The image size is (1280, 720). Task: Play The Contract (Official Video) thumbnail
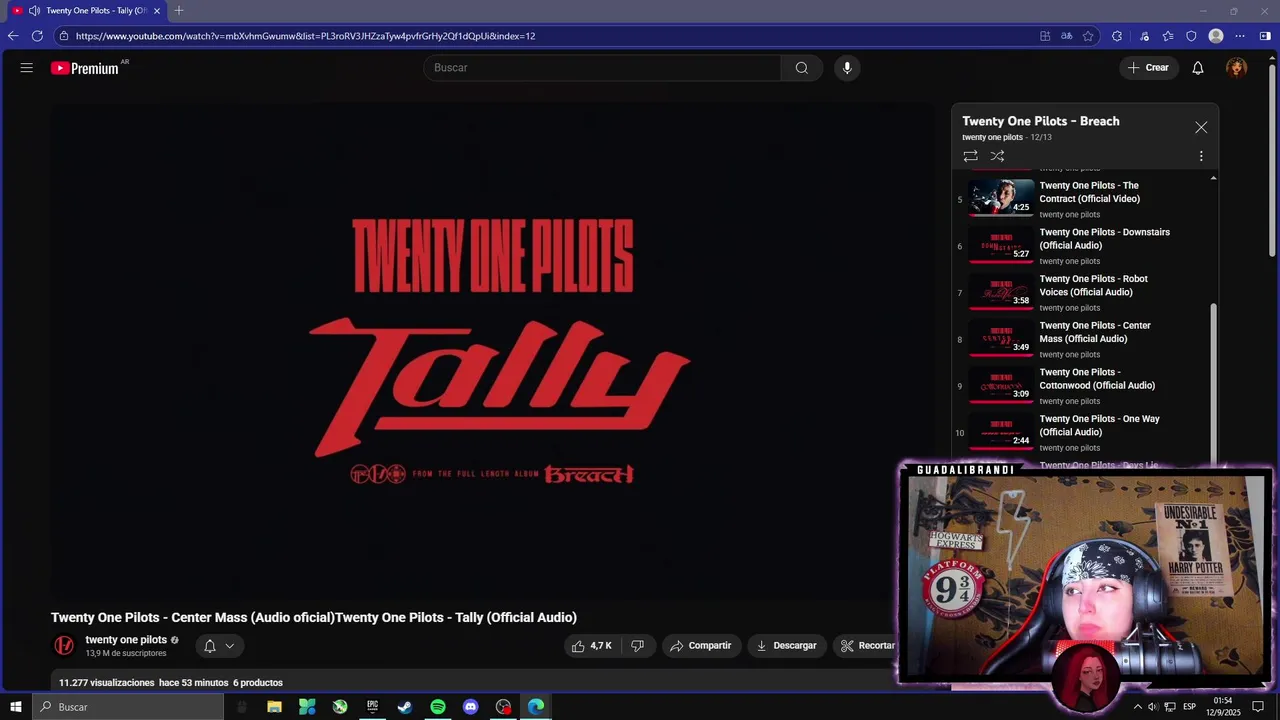pyautogui.click(x=1001, y=197)
